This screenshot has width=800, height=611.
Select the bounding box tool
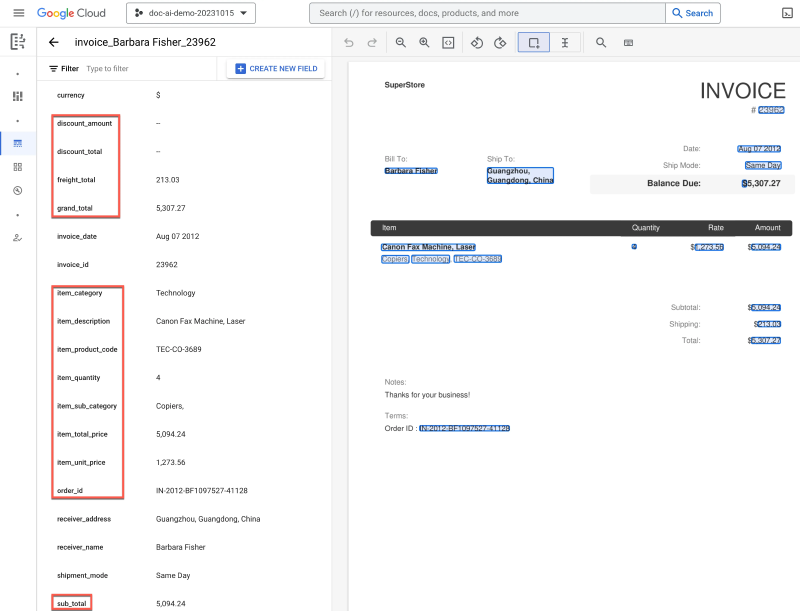[x=534, y=42]
